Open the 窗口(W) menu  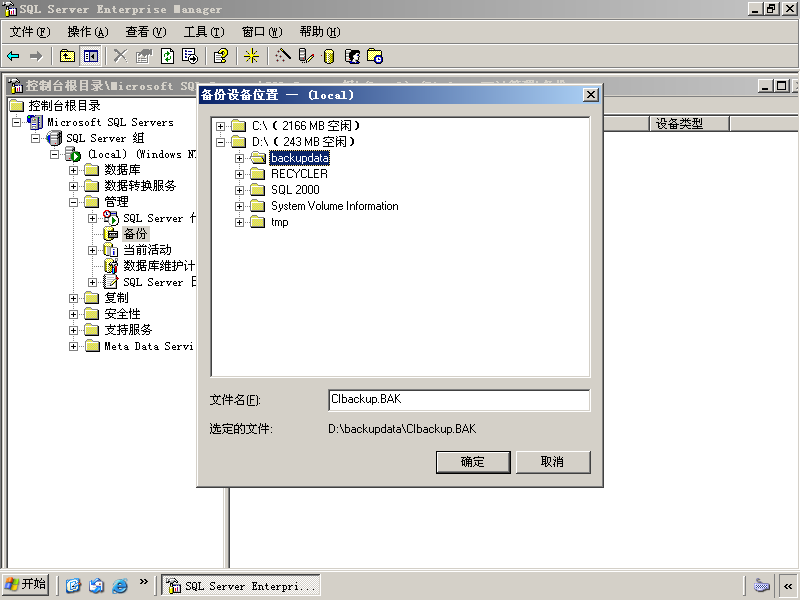[262, 32]
